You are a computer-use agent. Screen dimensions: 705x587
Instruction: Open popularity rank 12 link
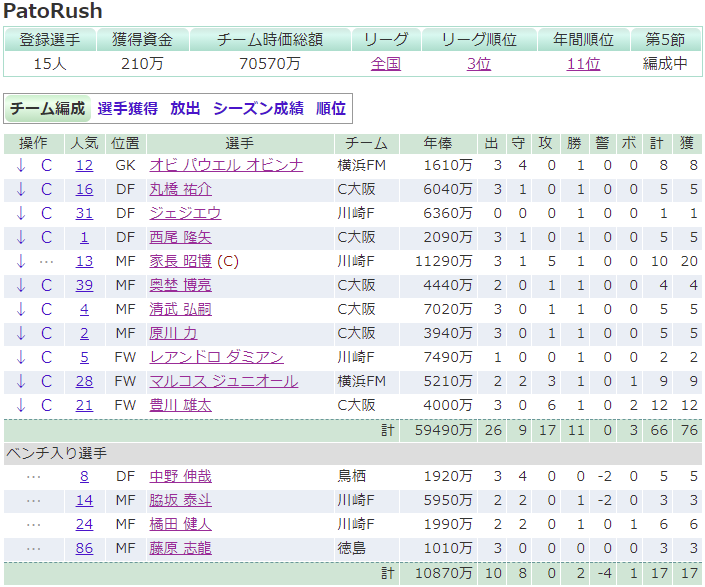pos(84,165)
